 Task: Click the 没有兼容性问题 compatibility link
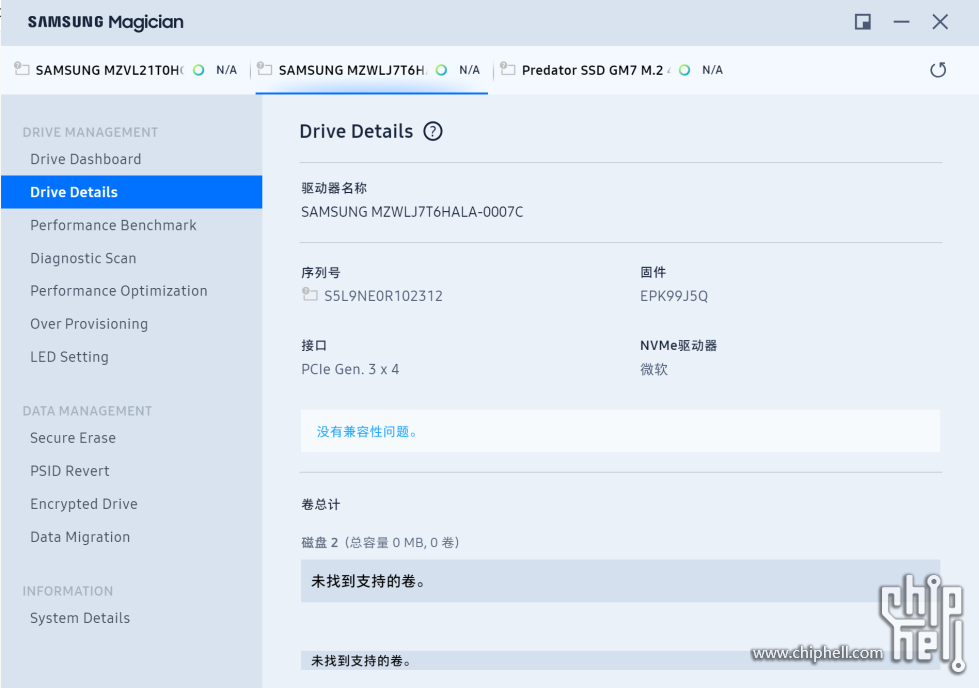click(367, 431)
